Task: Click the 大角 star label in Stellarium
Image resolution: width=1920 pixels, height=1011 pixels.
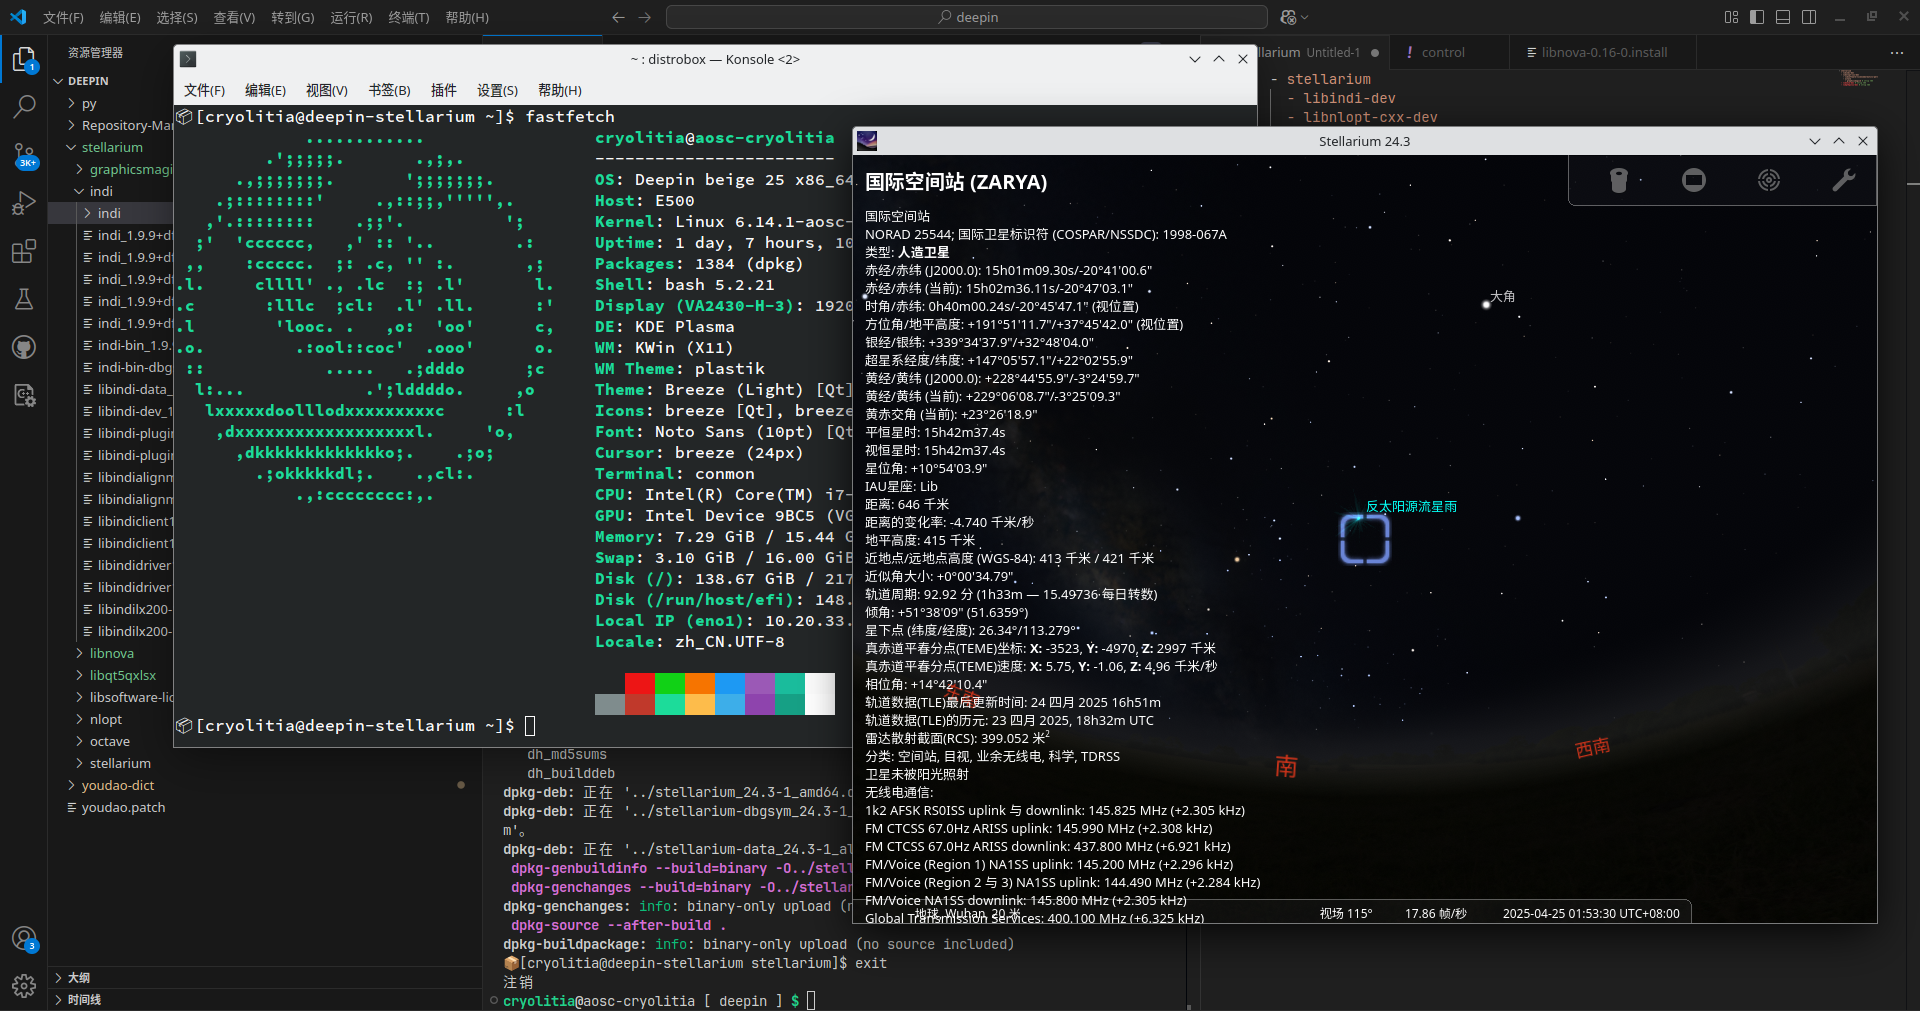Action: [x=1502, y=296]
